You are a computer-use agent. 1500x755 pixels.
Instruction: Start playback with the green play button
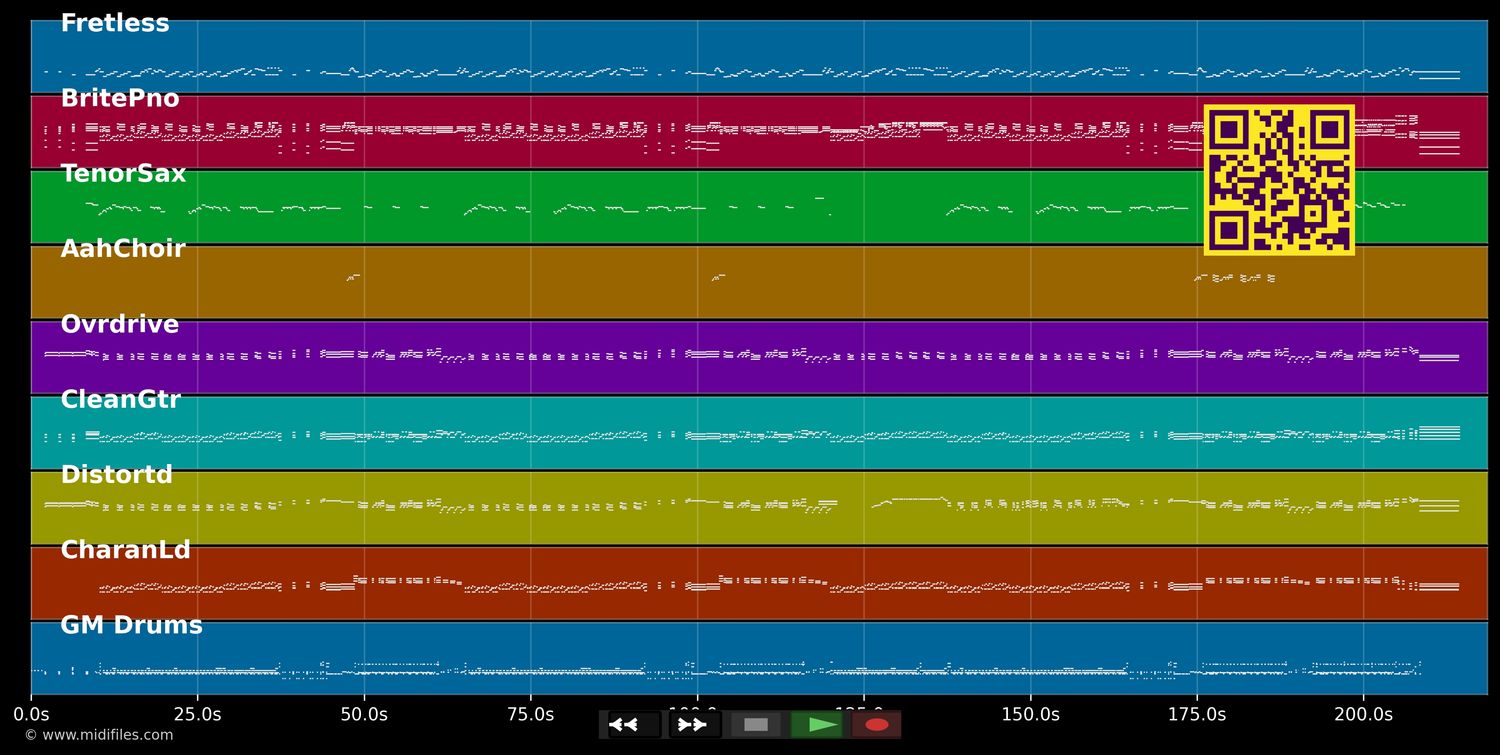pyautogui.click(x=816, y=725)
